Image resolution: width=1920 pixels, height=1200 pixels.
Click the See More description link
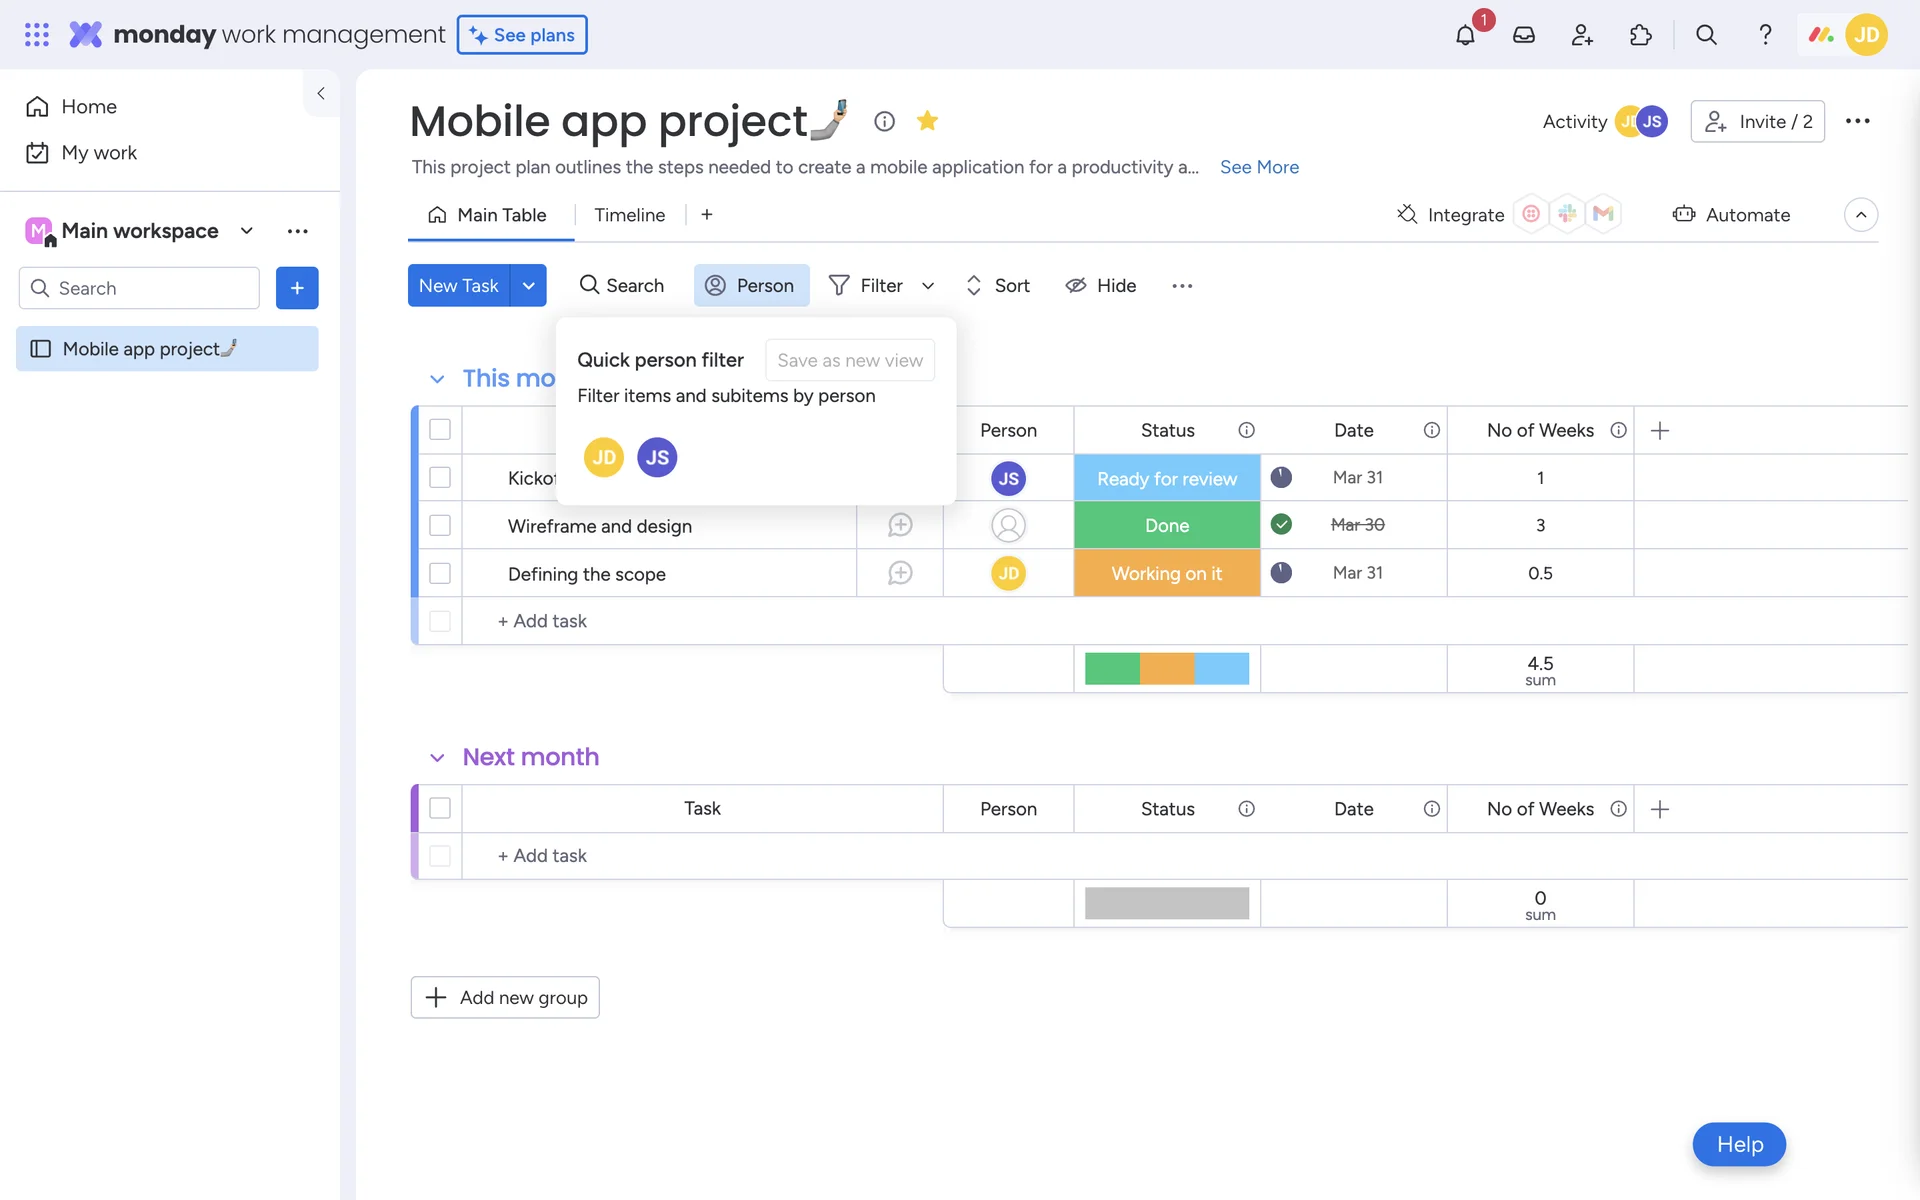pyautogui.click(x=1259, y=167)
